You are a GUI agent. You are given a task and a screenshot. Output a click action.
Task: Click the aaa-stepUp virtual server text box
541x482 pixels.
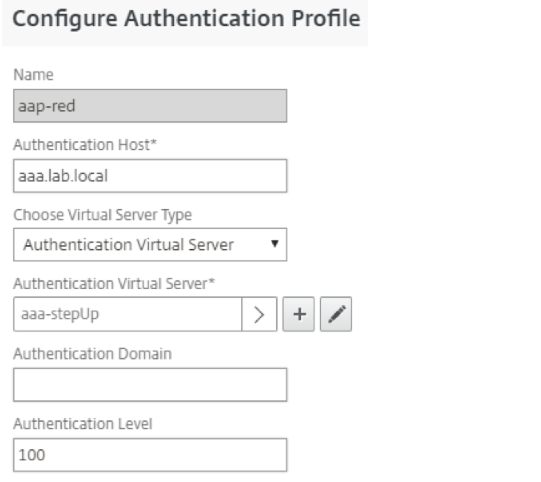pyautogui.click(x=128, y=314)
